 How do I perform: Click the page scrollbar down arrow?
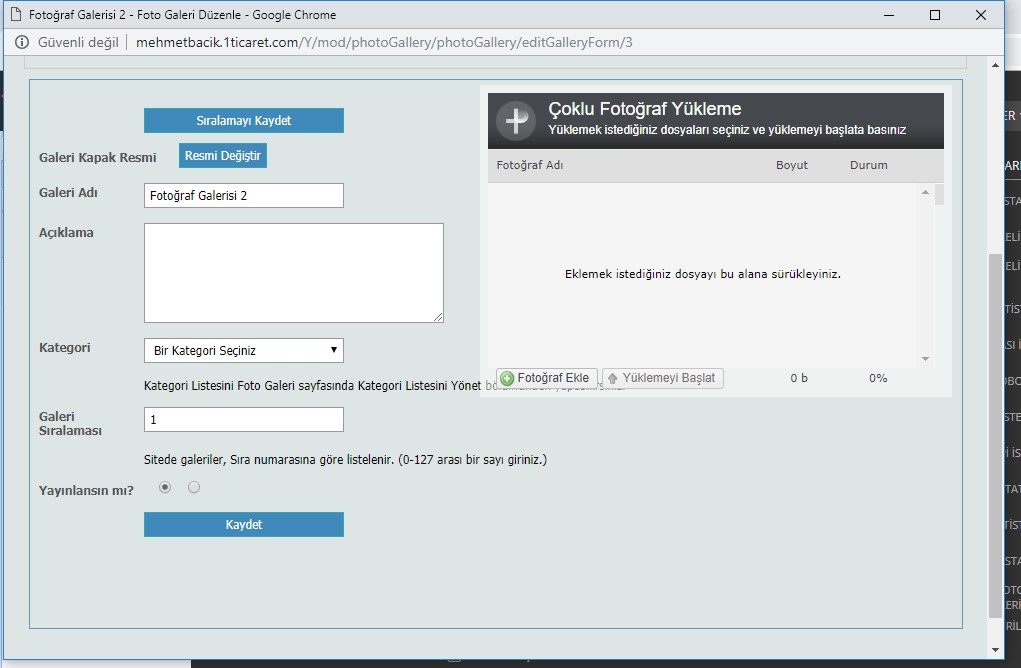[x=995, y=650]
